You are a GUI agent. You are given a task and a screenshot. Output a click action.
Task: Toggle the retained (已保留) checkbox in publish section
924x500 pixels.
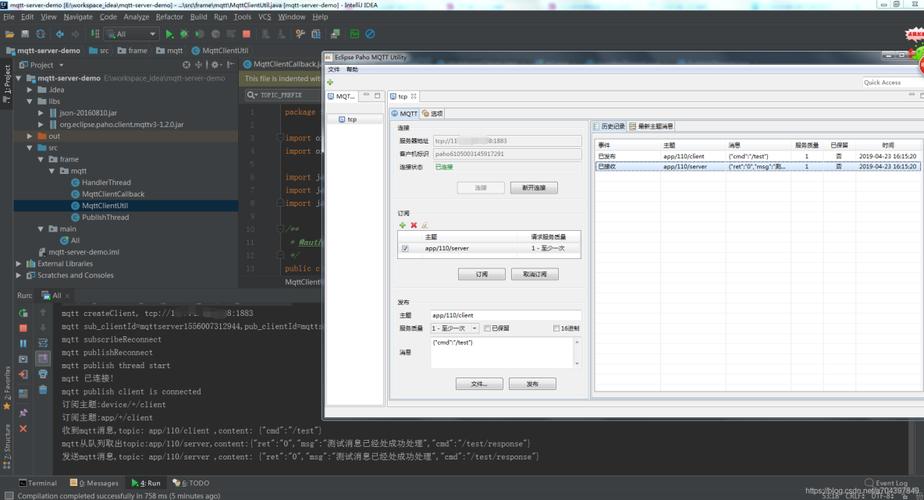pyautogui.click(x=487, y=328)
